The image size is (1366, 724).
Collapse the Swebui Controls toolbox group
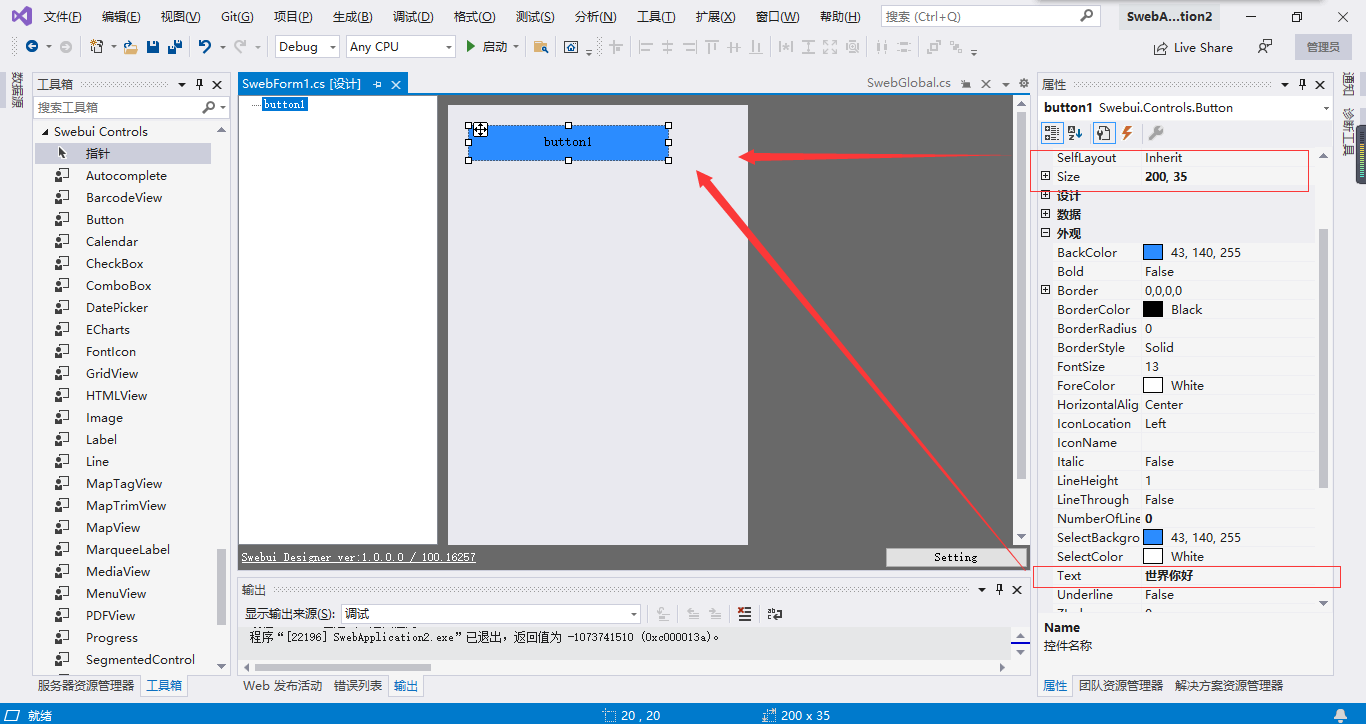[45, 132]
